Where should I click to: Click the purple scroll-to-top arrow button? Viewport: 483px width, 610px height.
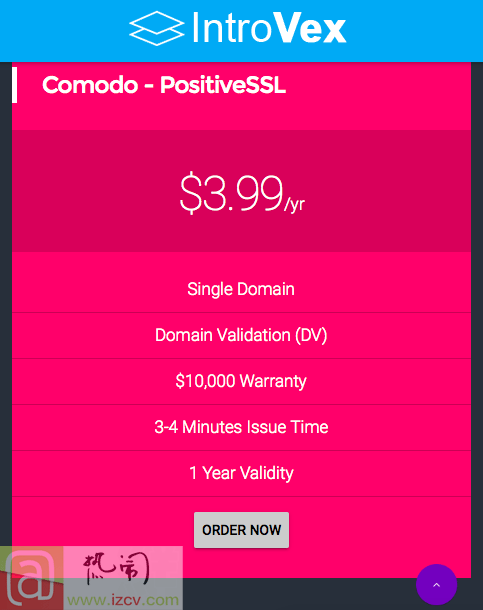pyautogui.click(x=436, y=585)
